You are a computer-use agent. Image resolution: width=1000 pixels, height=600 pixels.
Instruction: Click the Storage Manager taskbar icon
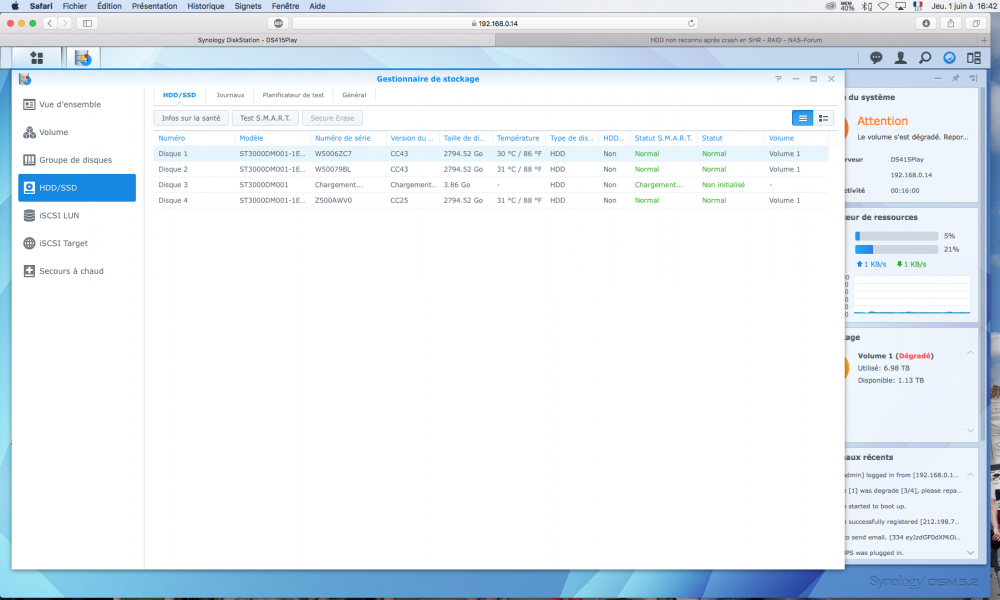point(83,58)
